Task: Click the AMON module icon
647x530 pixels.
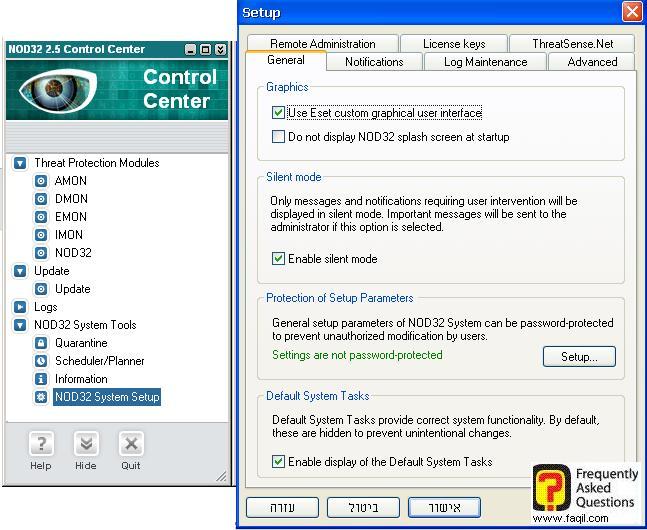Action: pyautogui.click(x=41, y=181)
